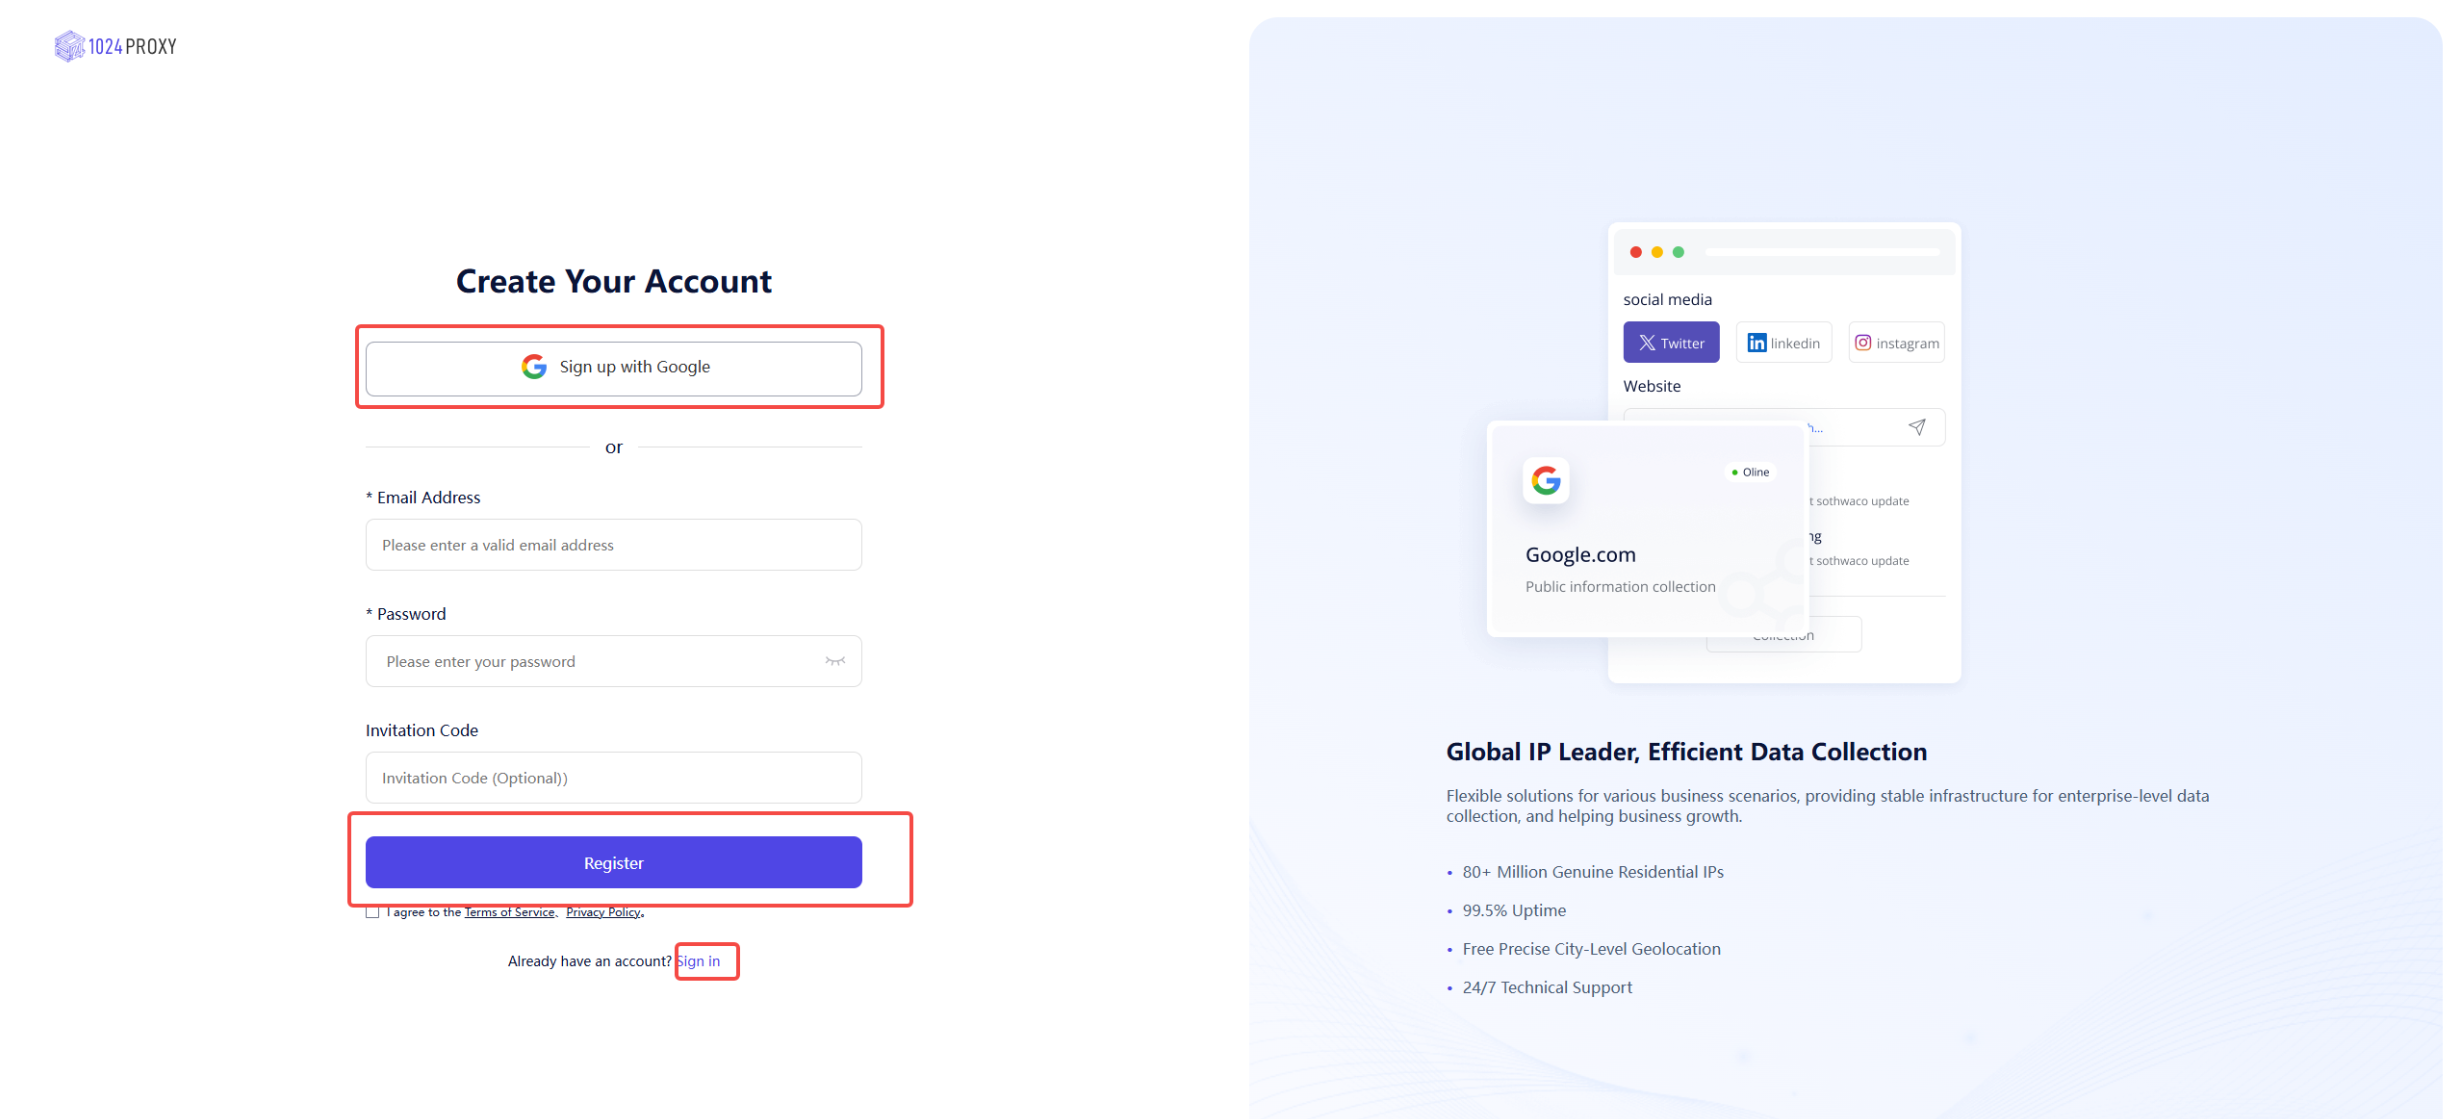This screenshot has height=1119, width=2458.
Task: Select the Twitter social media tab
Action: [1671, 343]
